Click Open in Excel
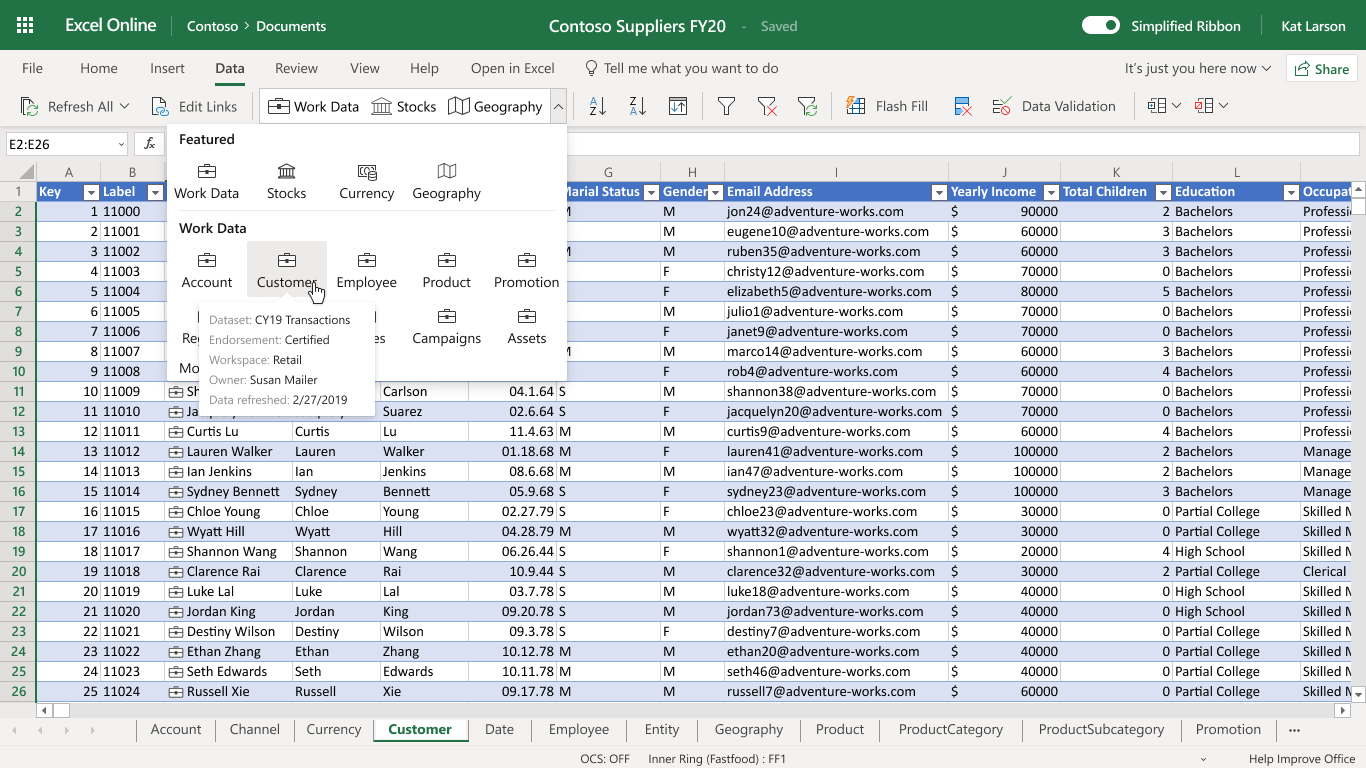1366x768 pixels. pos(513,68)
